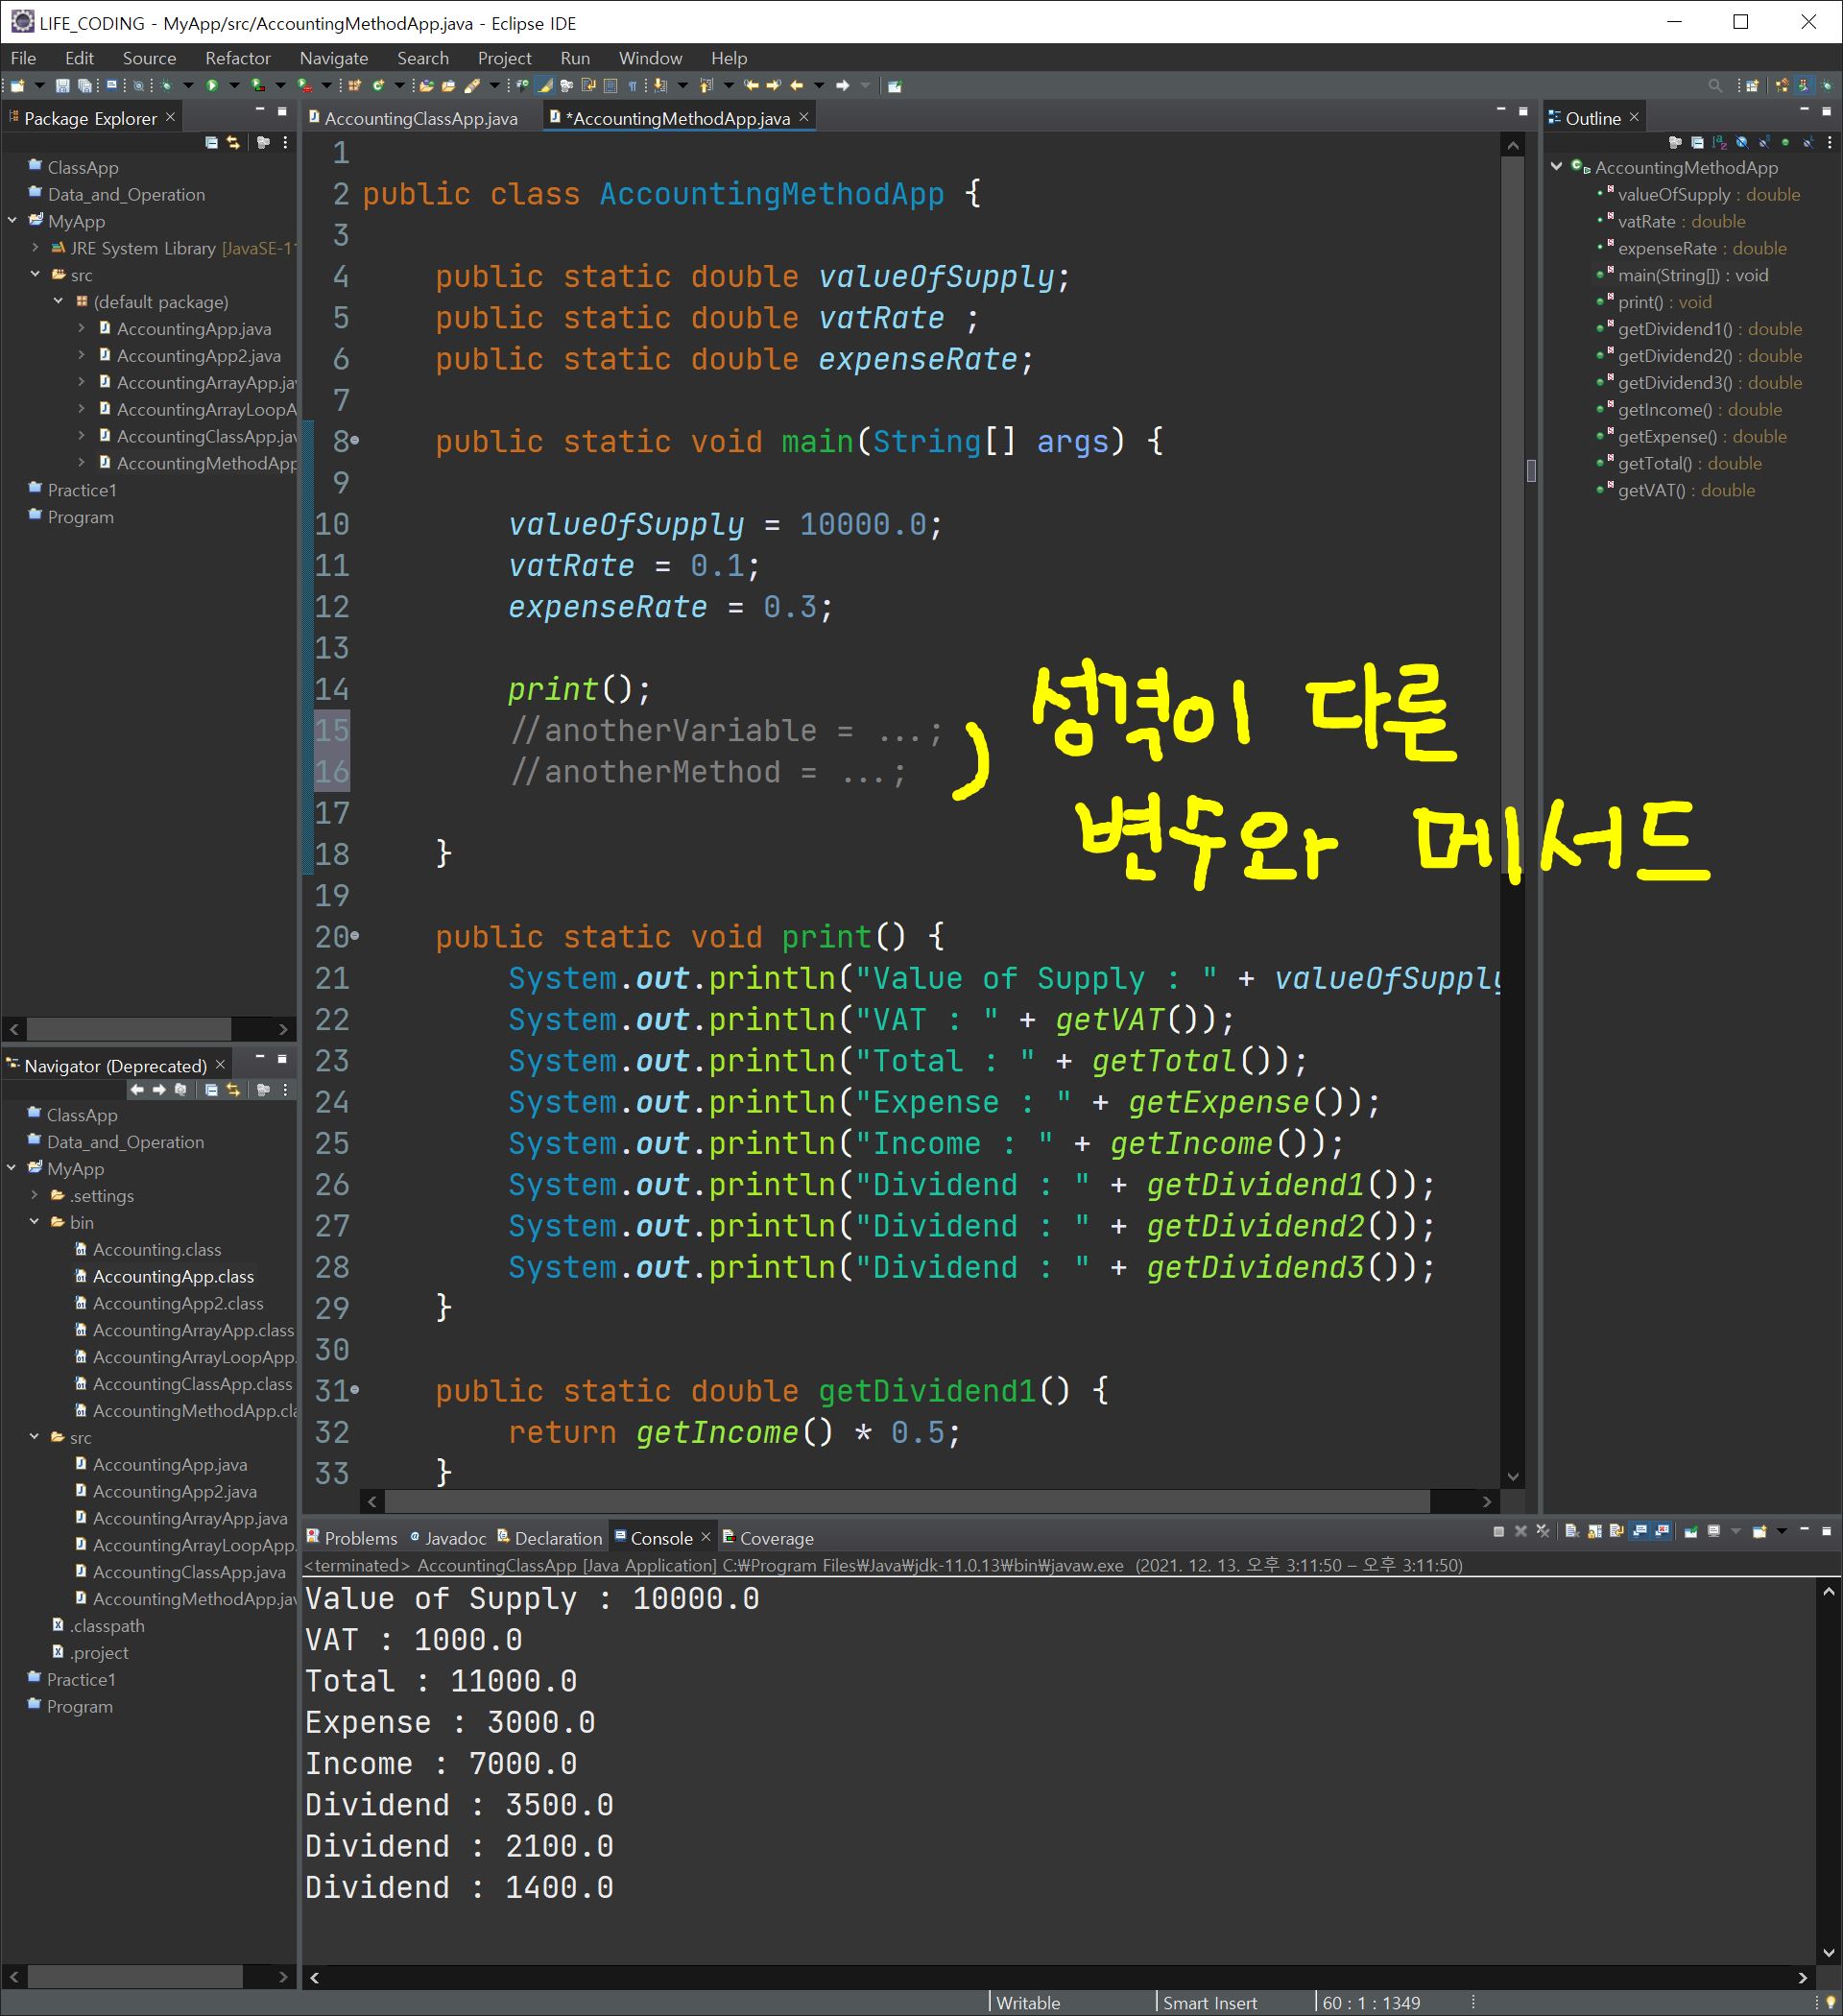Select getDividend2() in the Outline view
The height and width of the screenshot is (2016, 1843).
click(1673, 356)
